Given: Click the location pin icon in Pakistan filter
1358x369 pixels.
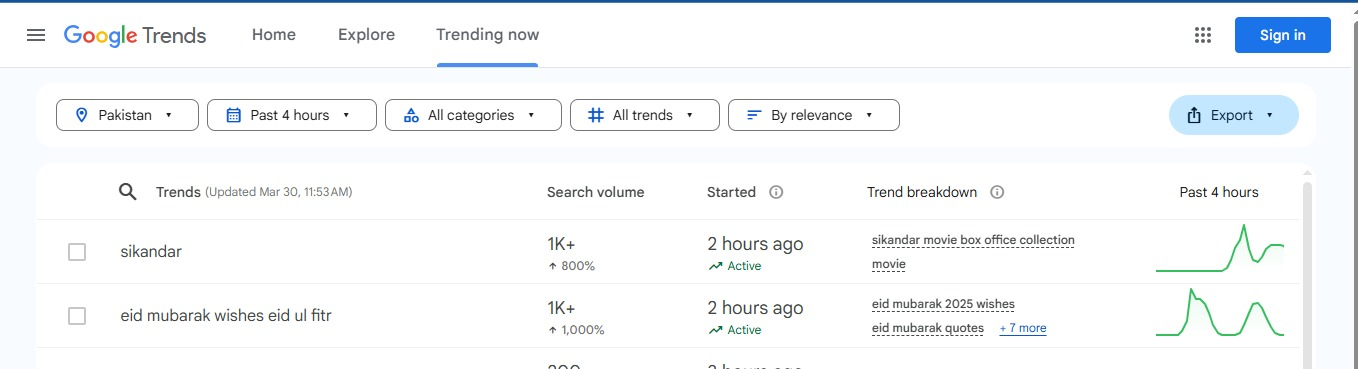Looking at the screenshot, I should [81, 115].
